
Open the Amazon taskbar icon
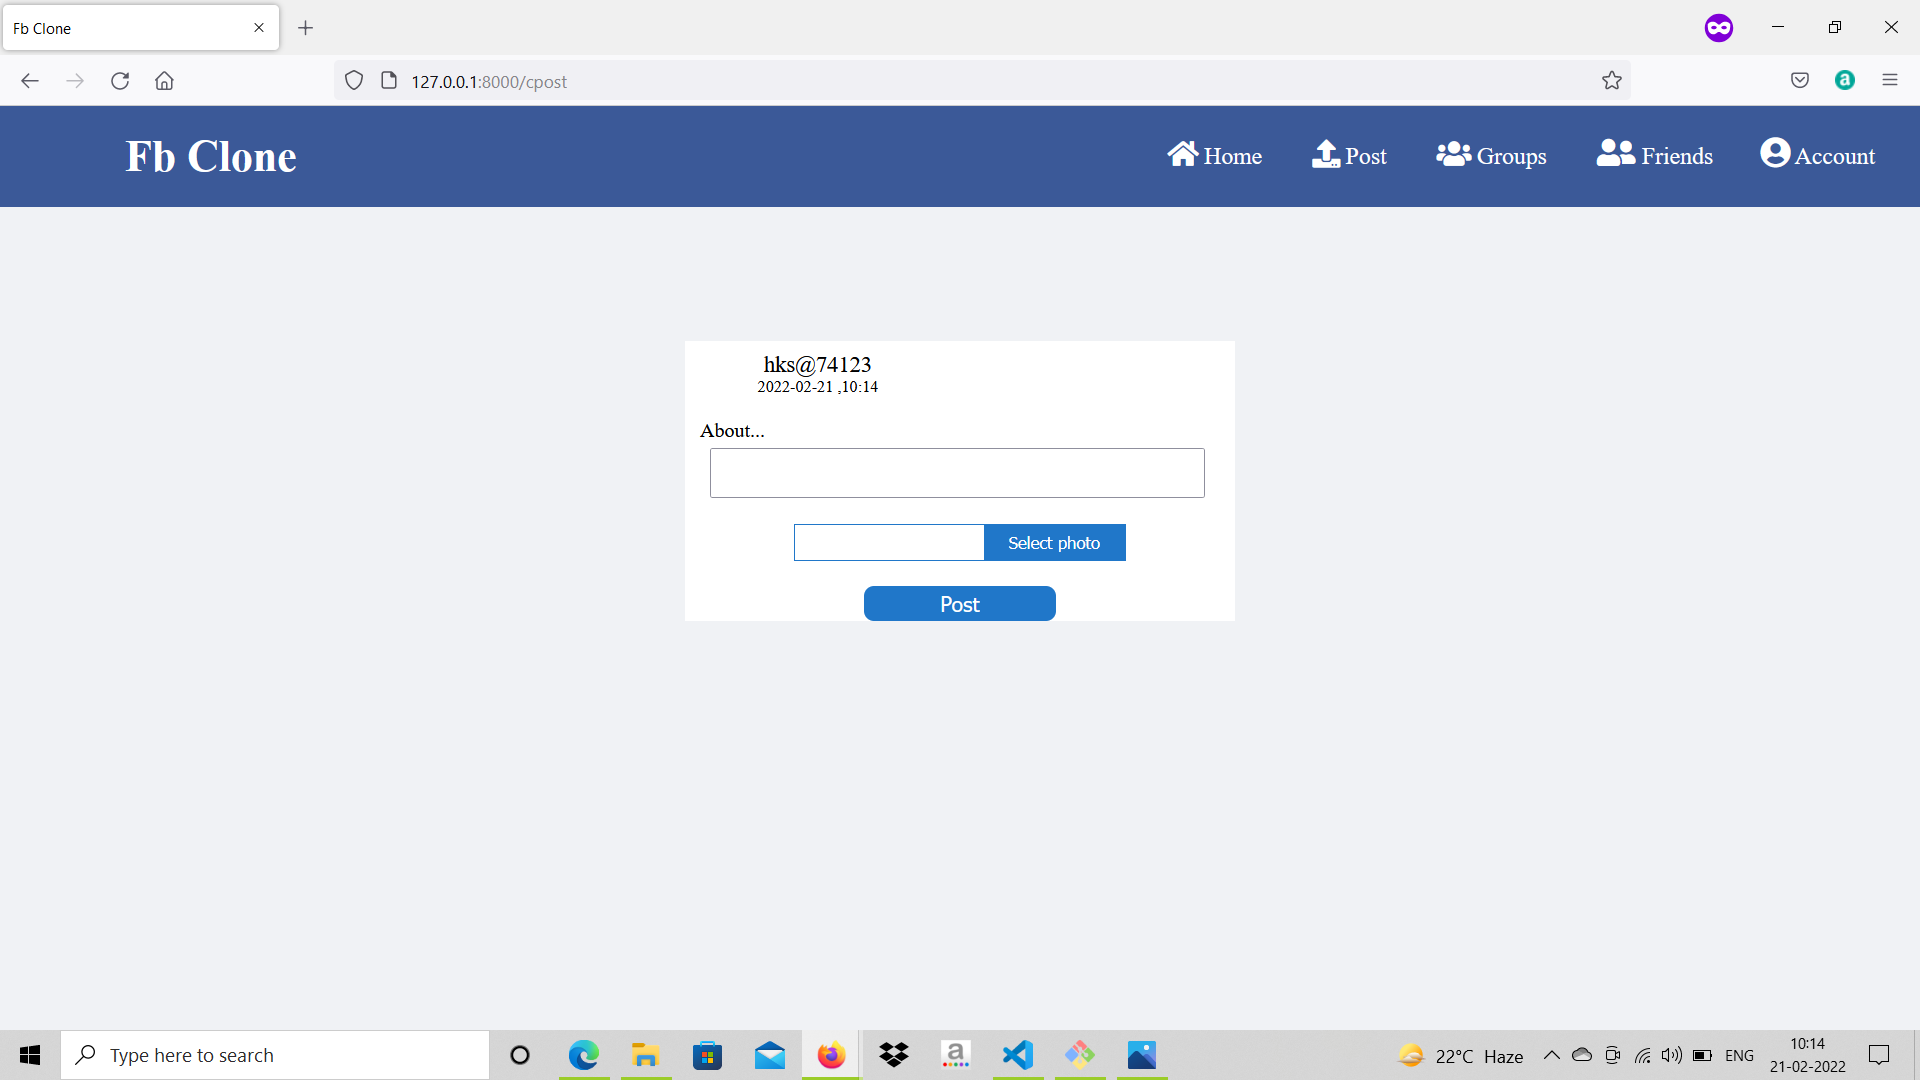coord(956,1055)
